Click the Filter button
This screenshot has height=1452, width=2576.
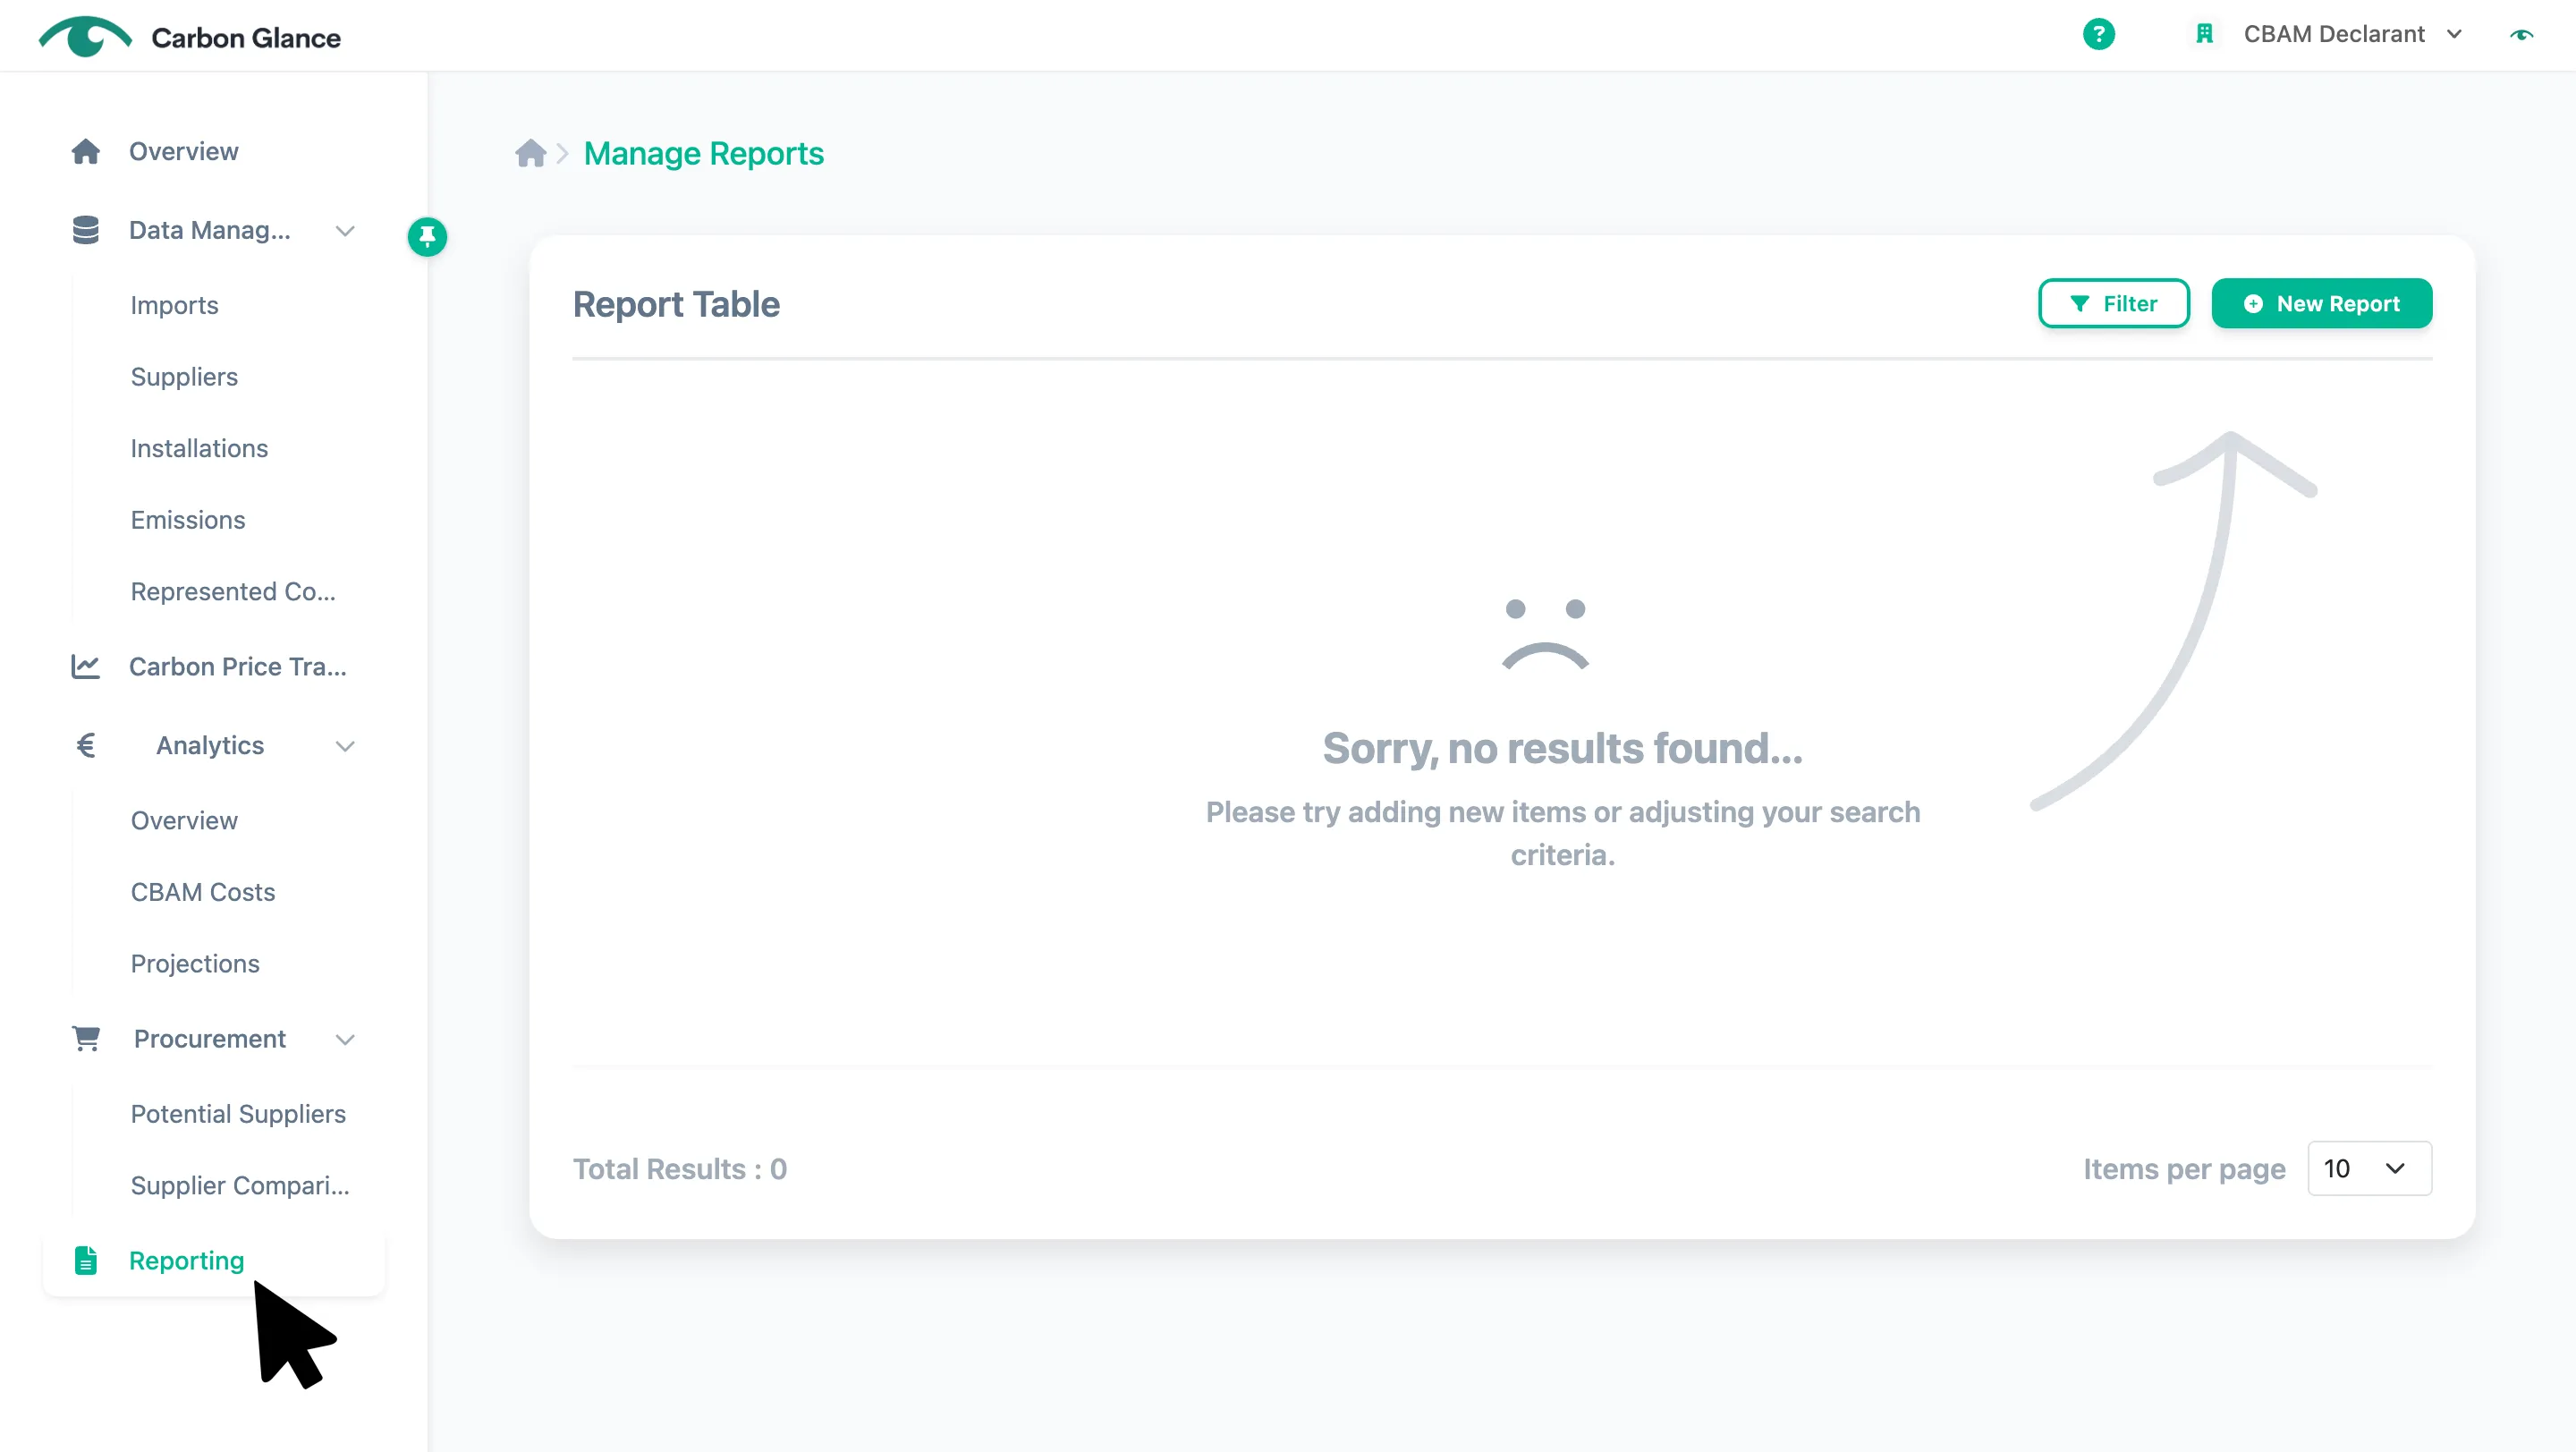[2114, 304]
